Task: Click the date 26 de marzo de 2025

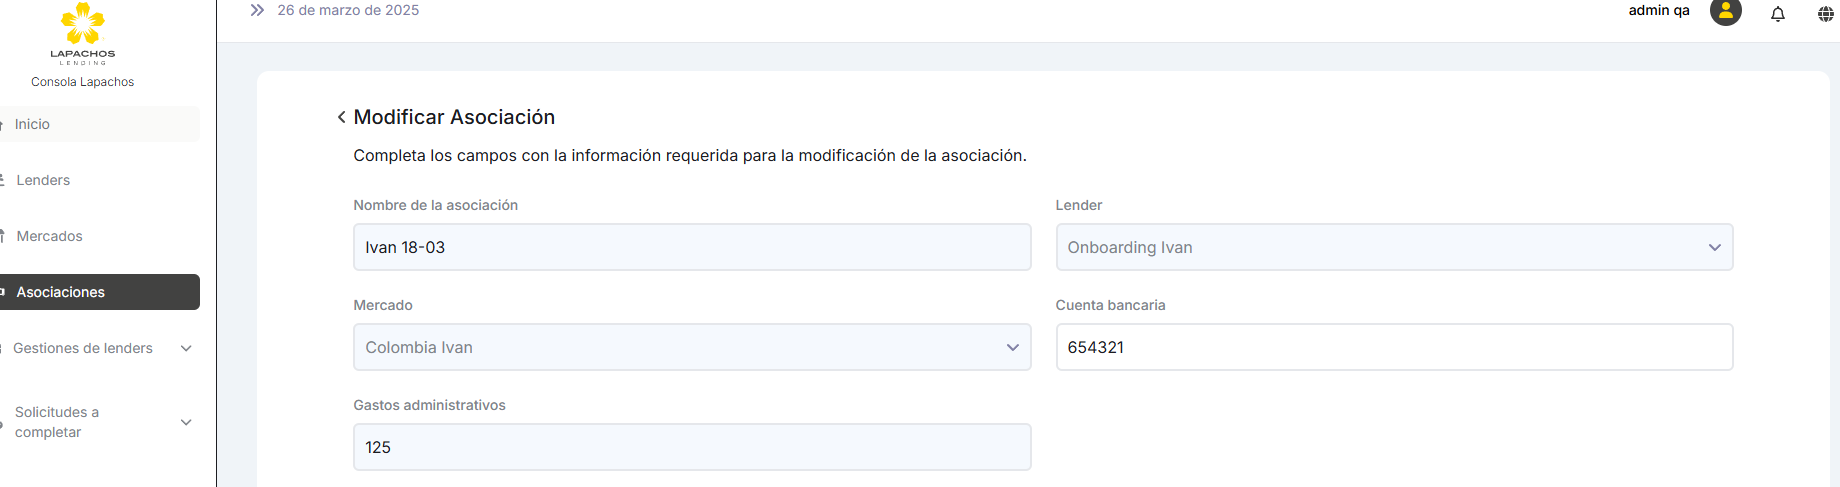Action: tap(348, 10)
